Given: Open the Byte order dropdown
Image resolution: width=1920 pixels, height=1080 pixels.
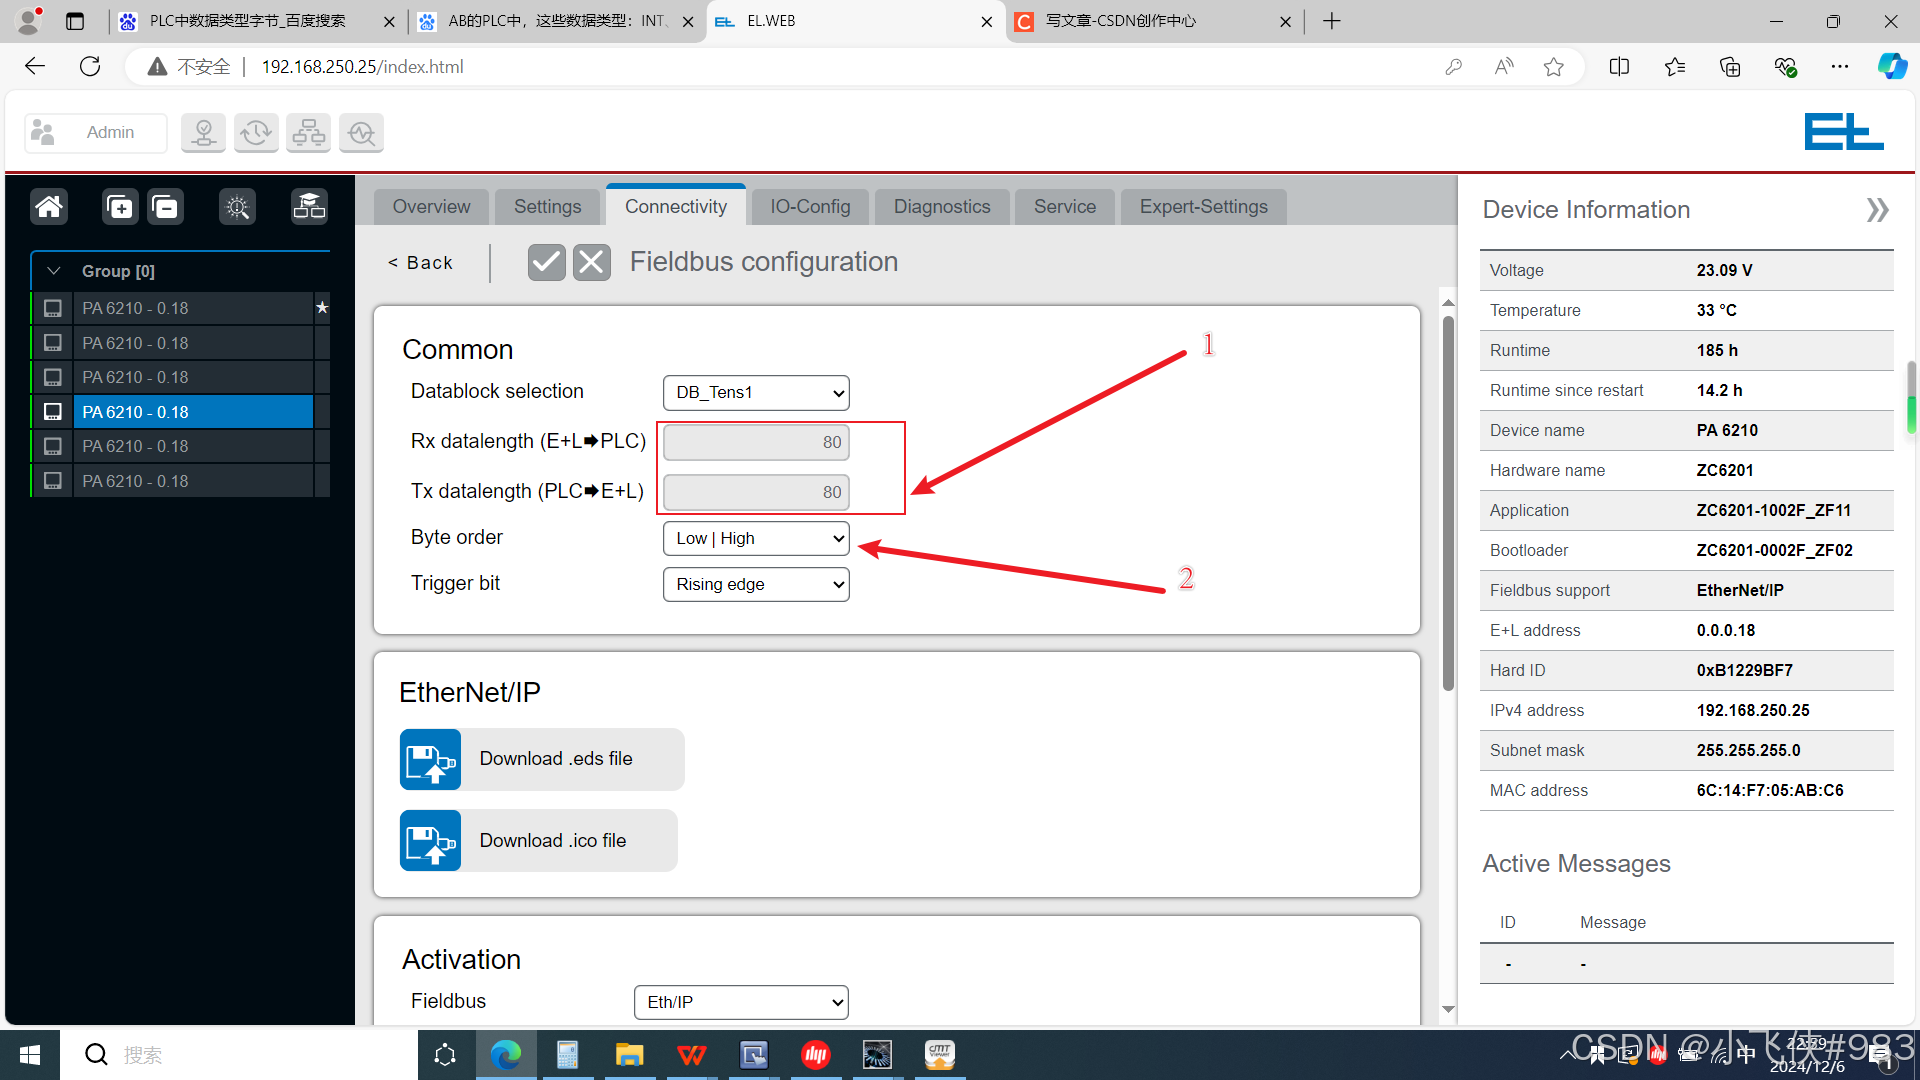Looking at the screenshot, I should click(756, 538).
